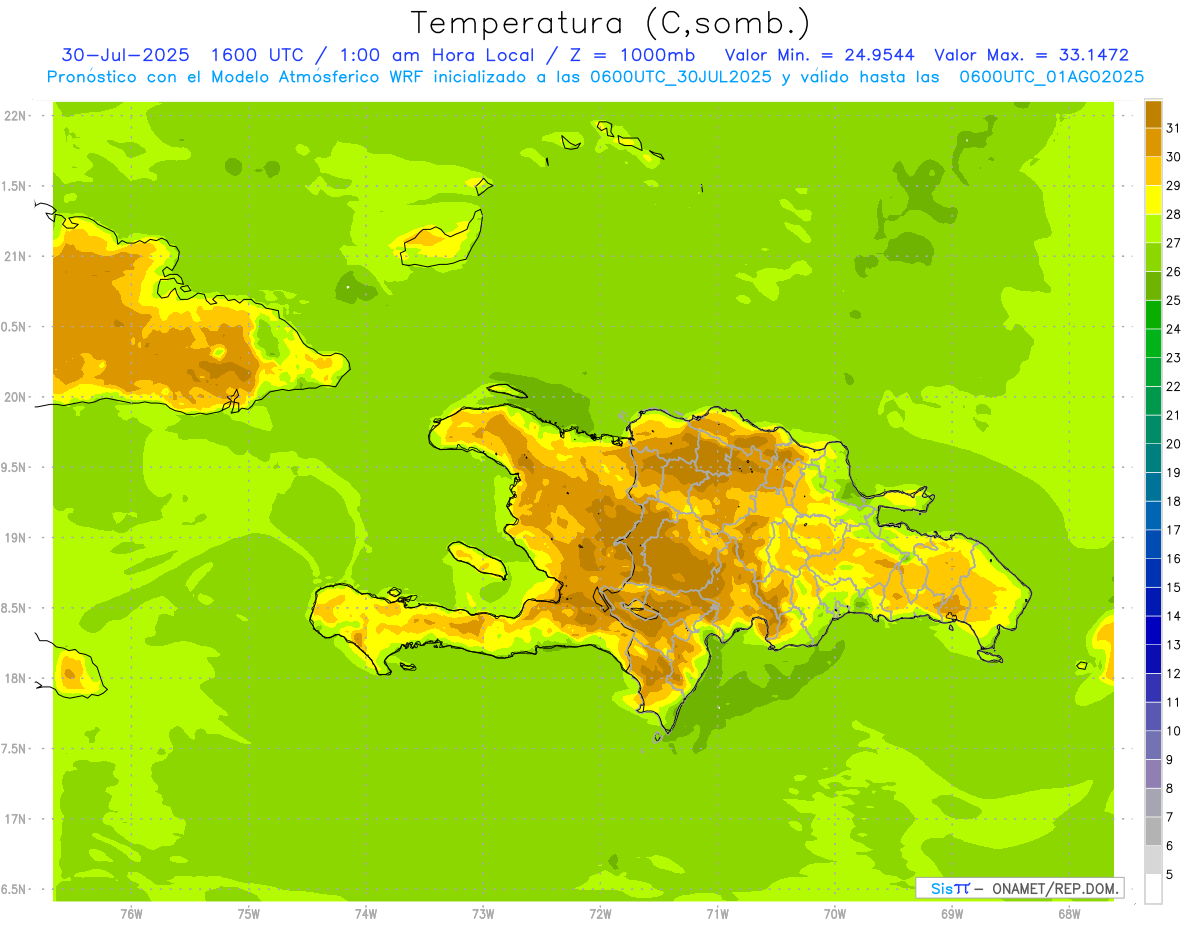Image resolution: width=1200 pixels, height=927 pixels.
Task: Click the legend value "20"
Action: 1173,444
